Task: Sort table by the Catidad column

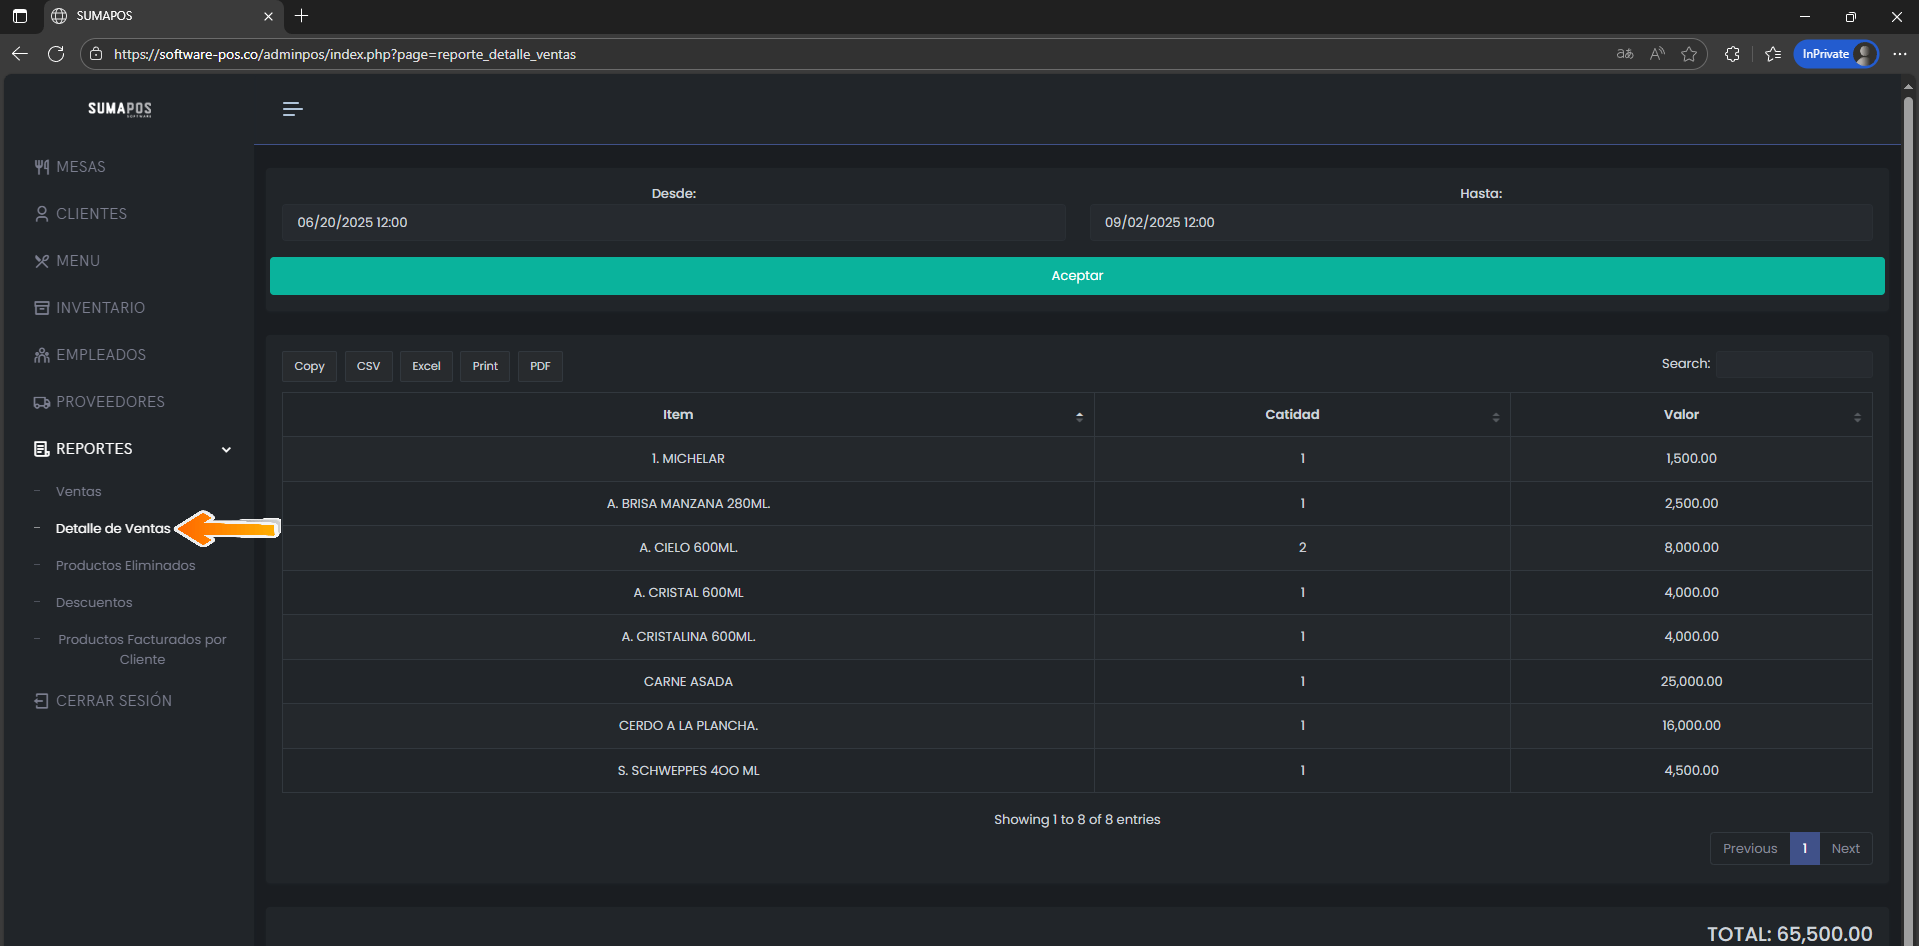Action: click(x=1292, y=415)
